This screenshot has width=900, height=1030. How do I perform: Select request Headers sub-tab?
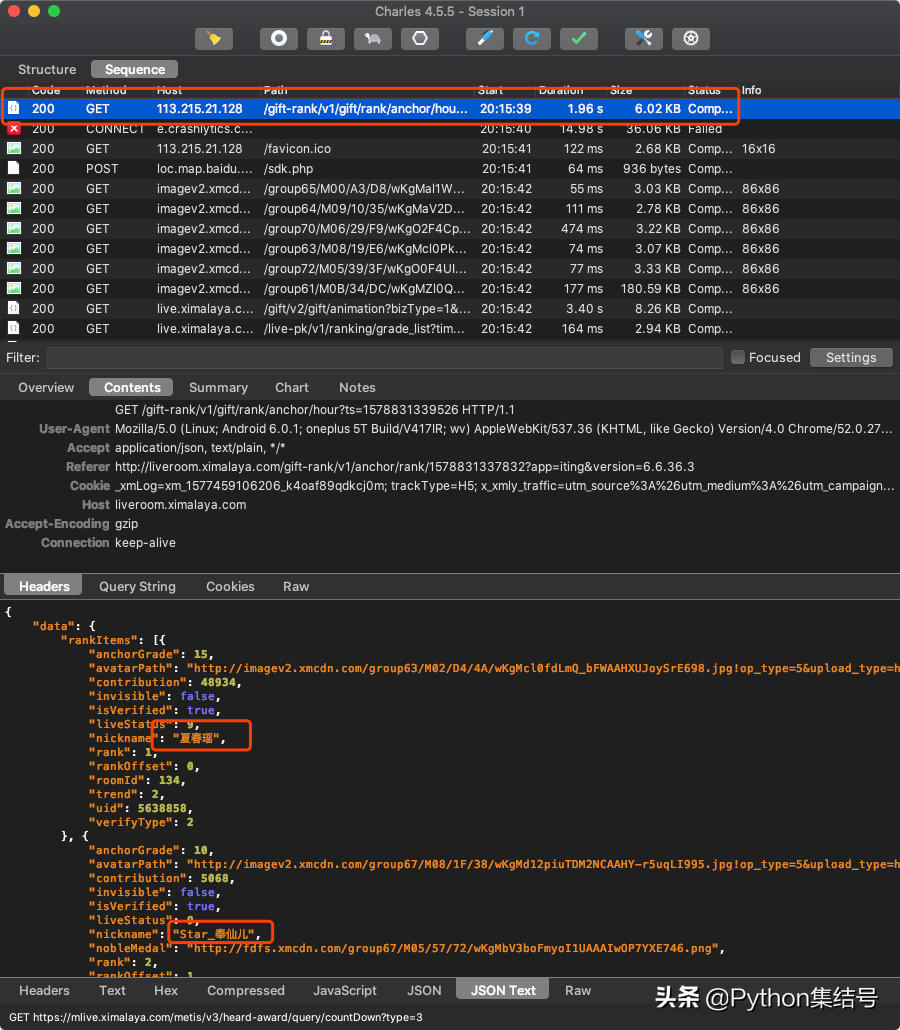[x=44, y=586]
